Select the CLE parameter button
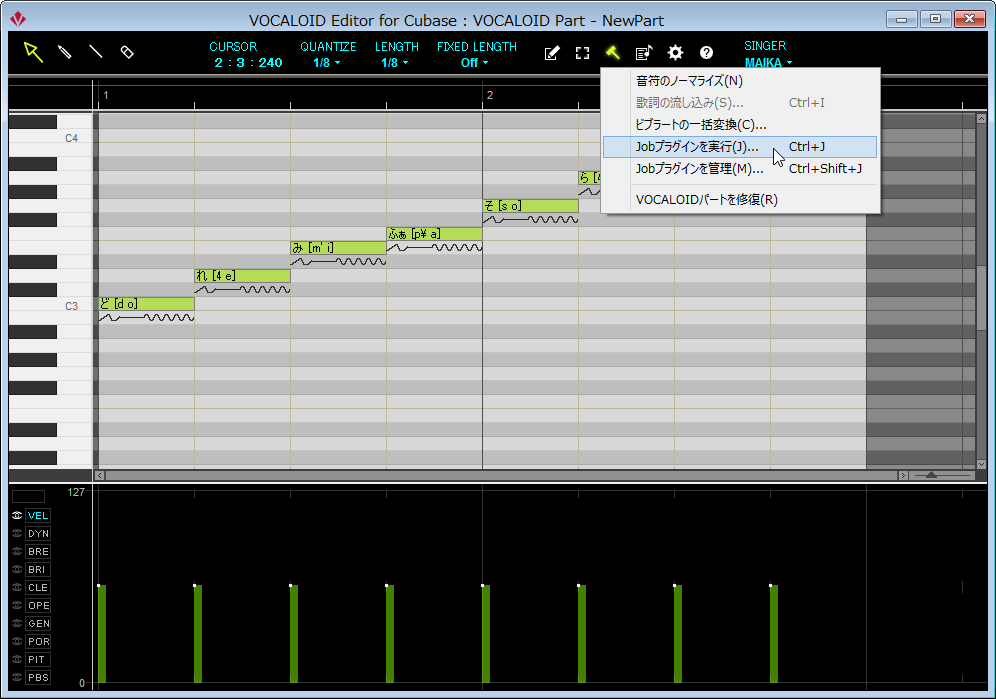 coord(38,587)
